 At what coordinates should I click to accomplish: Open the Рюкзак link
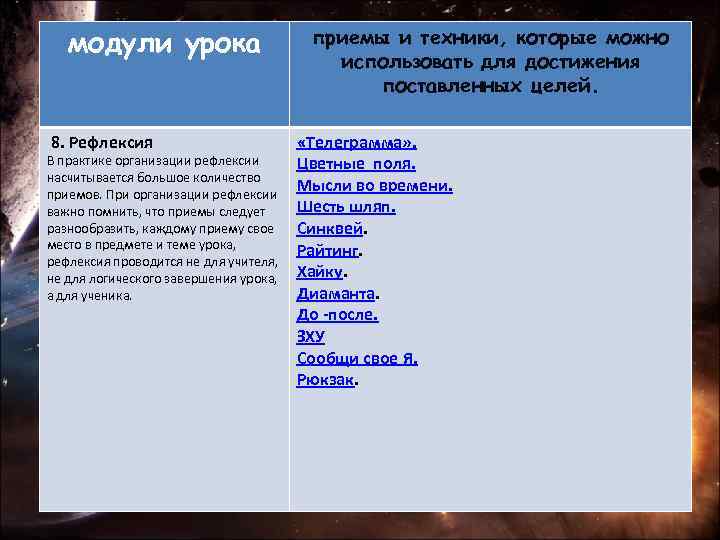[x=325, y=380]
